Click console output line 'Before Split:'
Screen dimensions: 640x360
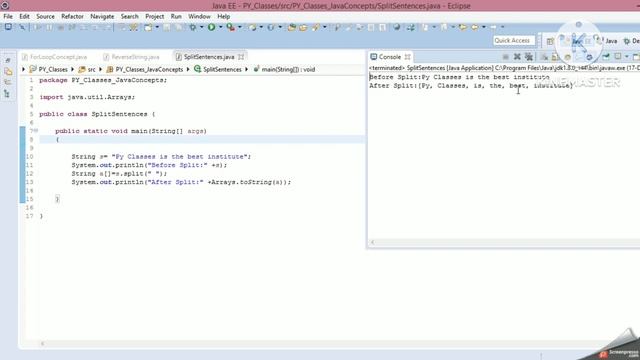click(x=459, y=77)
